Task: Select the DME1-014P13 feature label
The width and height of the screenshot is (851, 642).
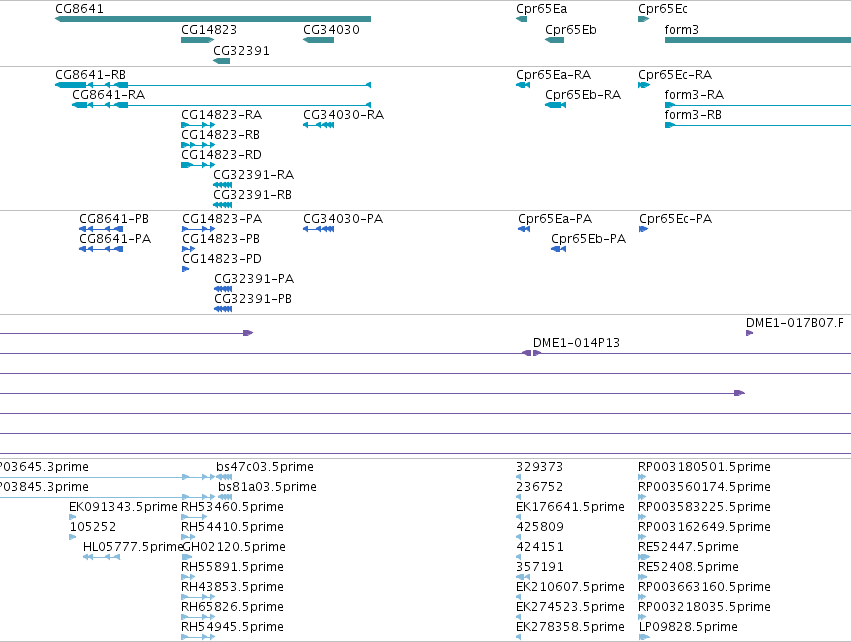Action: coord(576,343)
